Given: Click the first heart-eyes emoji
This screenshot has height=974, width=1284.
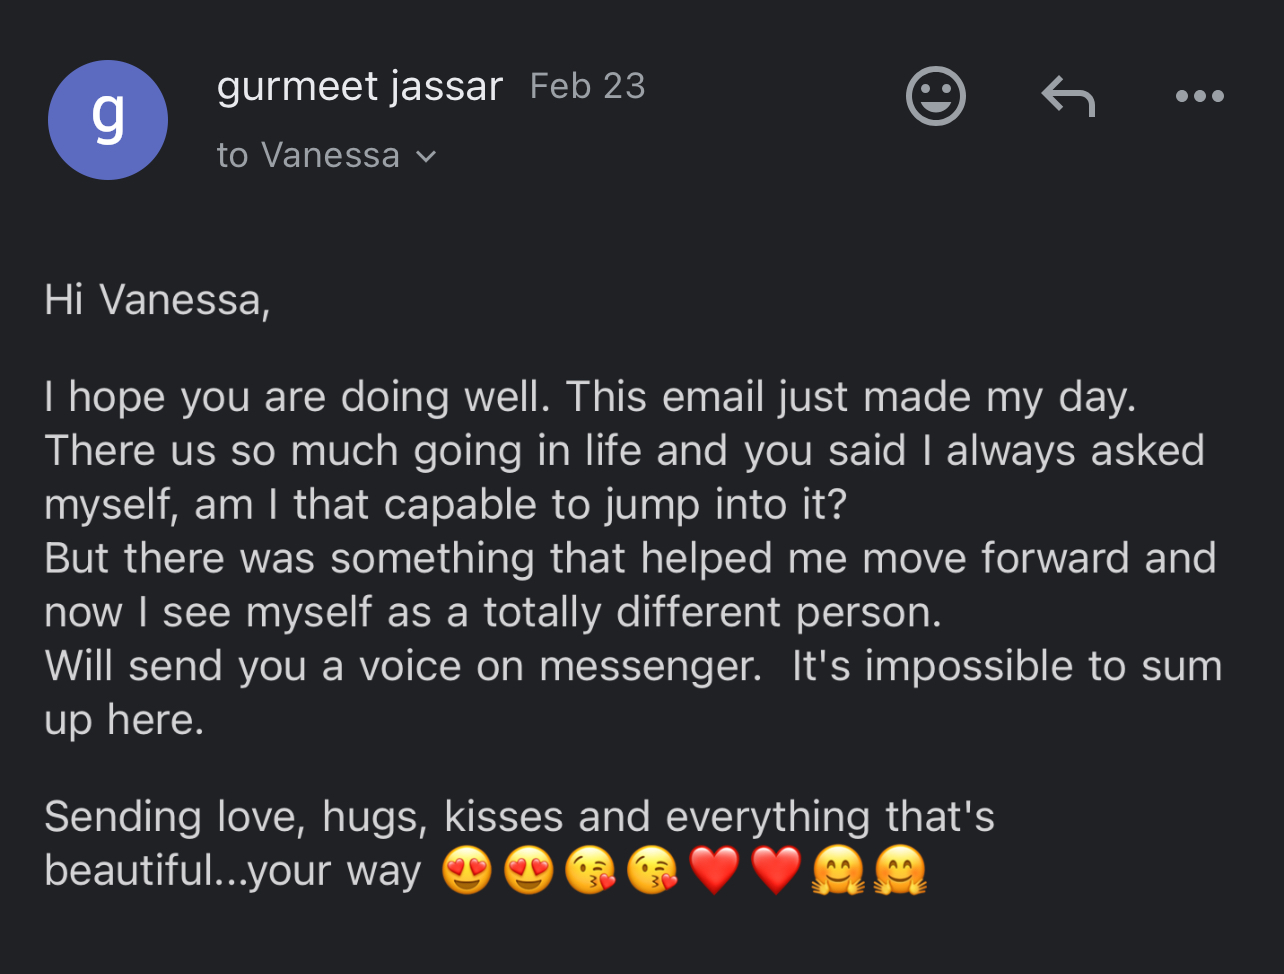Looking at the screenshot, I should pos(467,871).
